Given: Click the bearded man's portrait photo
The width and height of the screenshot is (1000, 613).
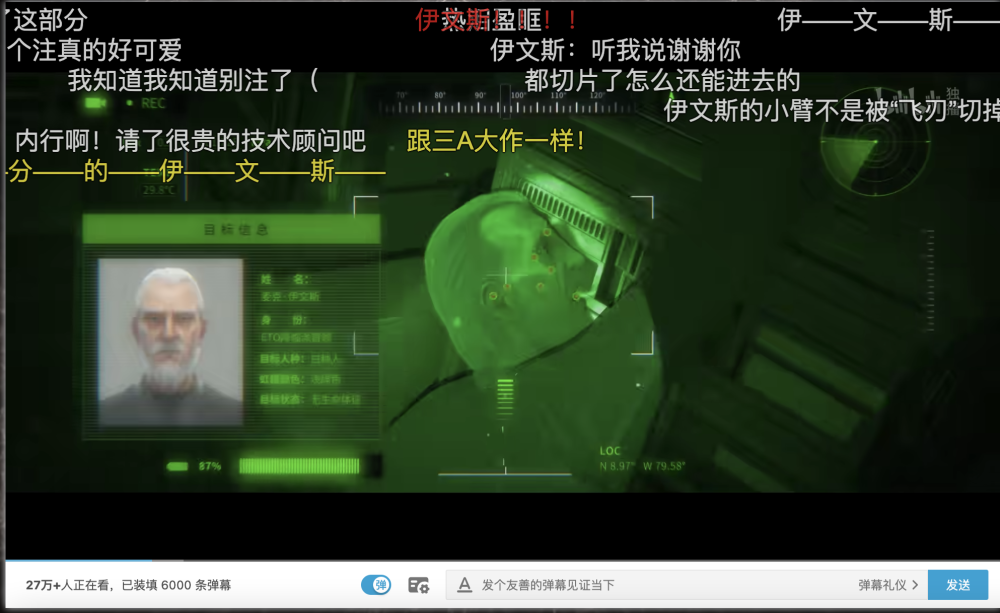Looking at the screenshot, I should pos(171,342).
